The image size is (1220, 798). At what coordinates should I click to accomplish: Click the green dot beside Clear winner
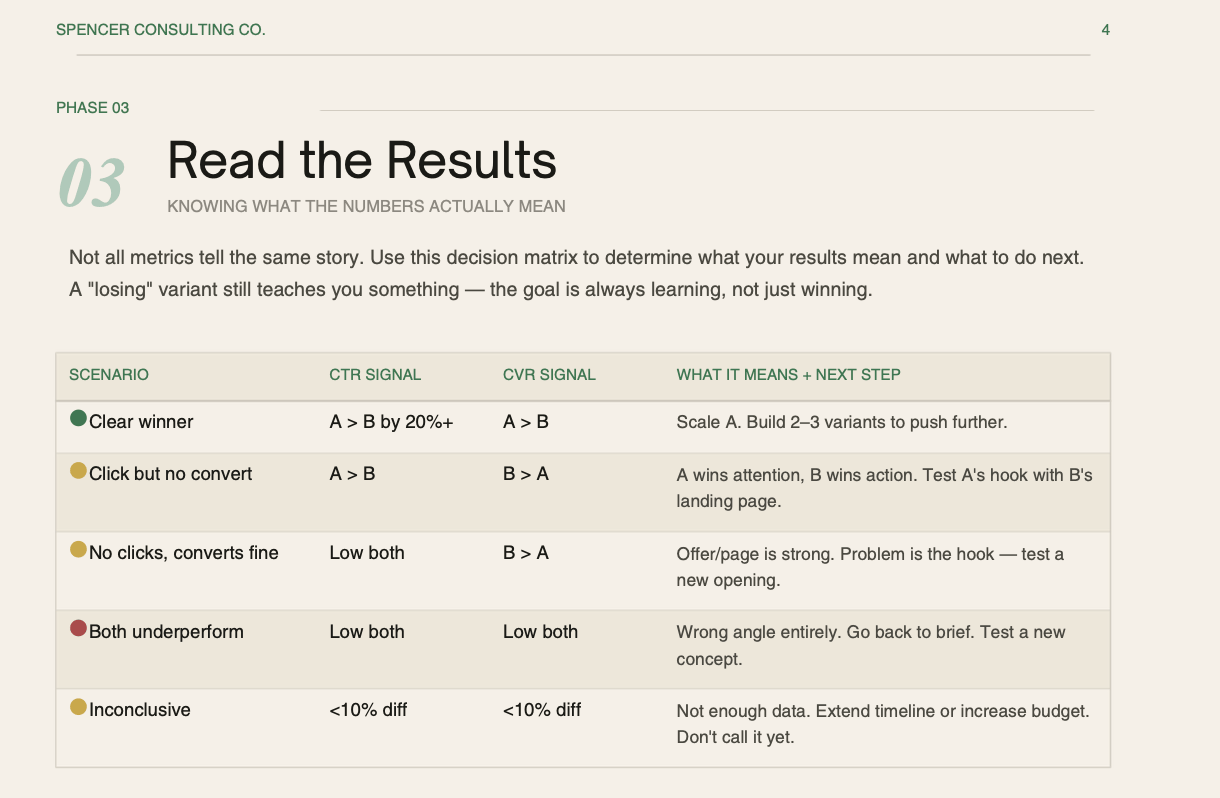click(78, 419)
